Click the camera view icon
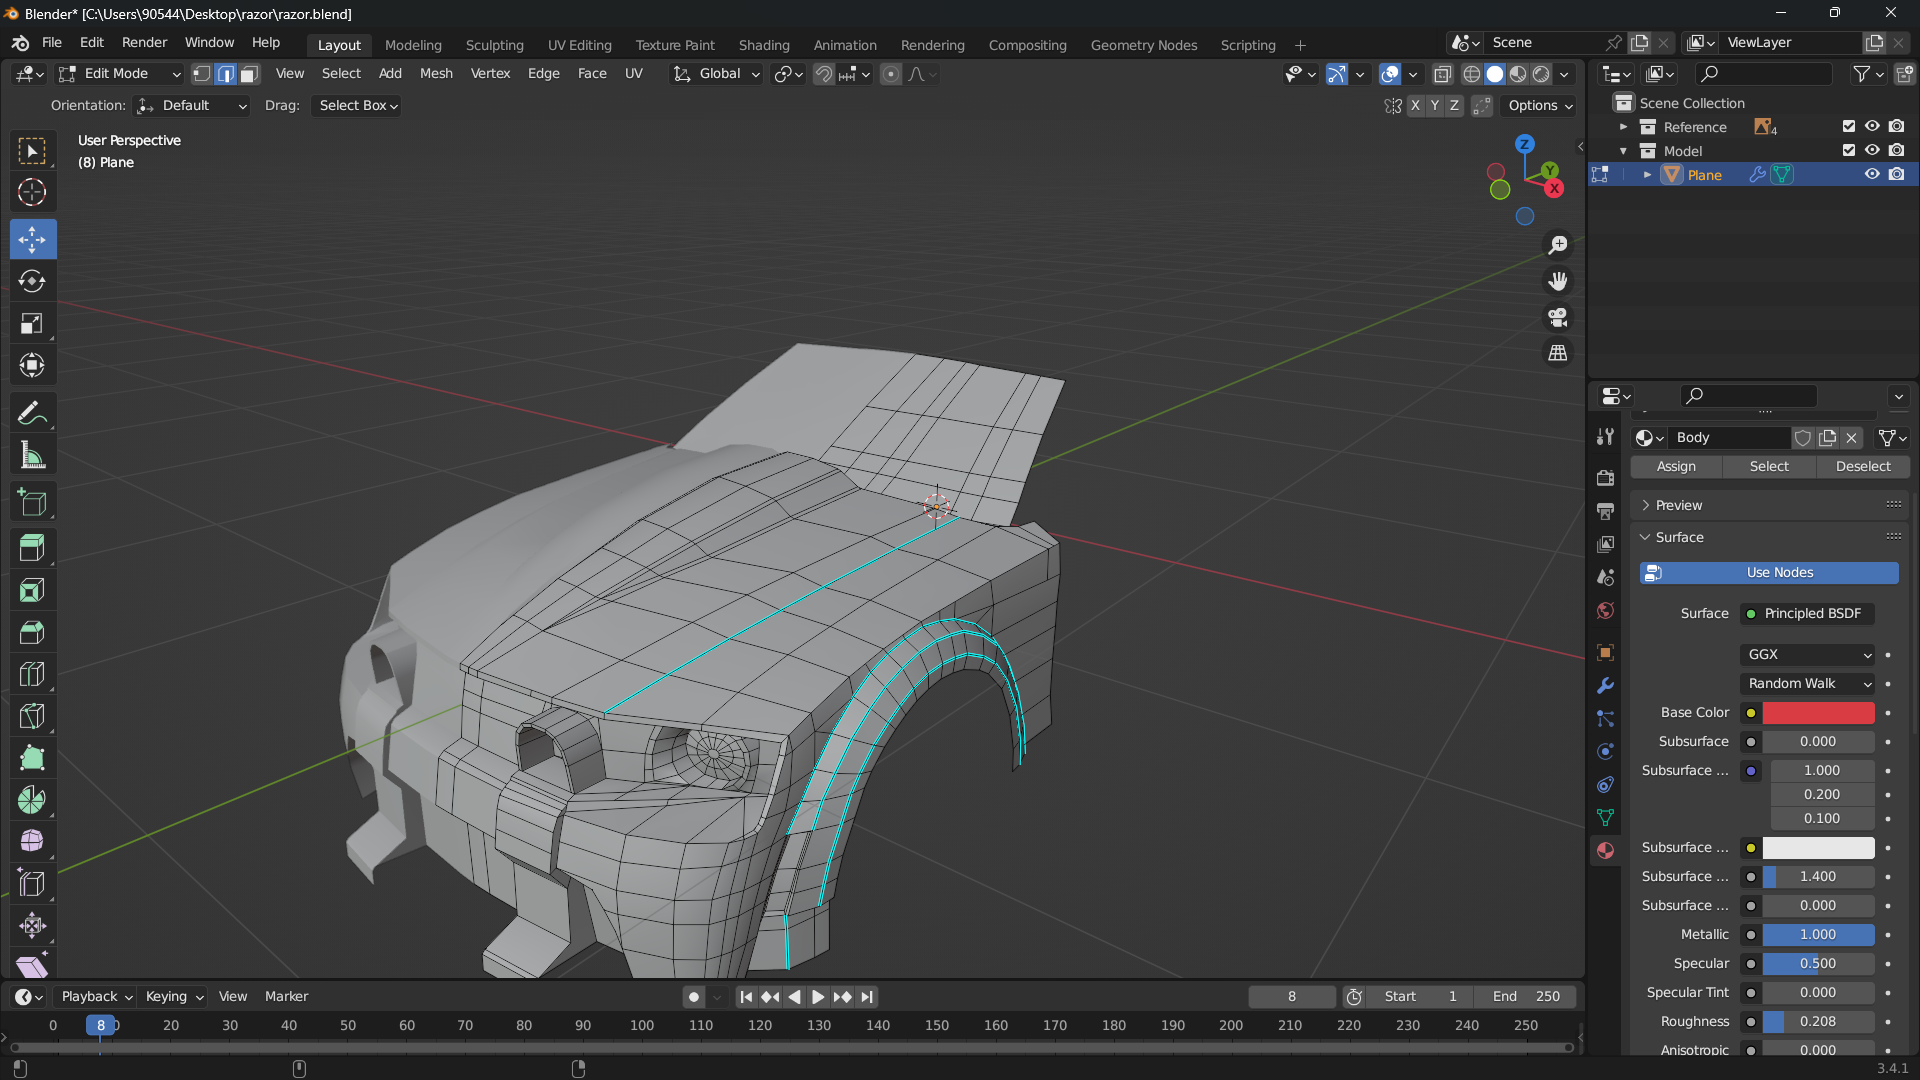The height and width of the screenshot is (1080, 1920). coord(1557,318)
